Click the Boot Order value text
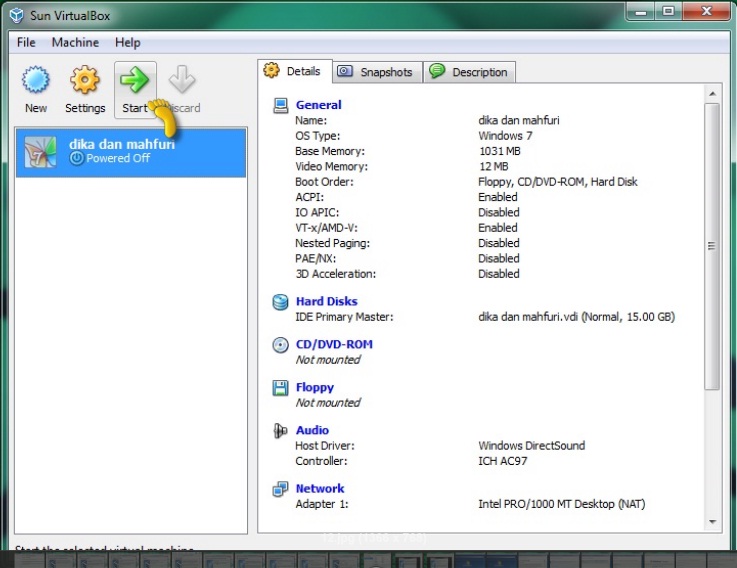Viewport: 737px width, 568px height. pos(558,182)
